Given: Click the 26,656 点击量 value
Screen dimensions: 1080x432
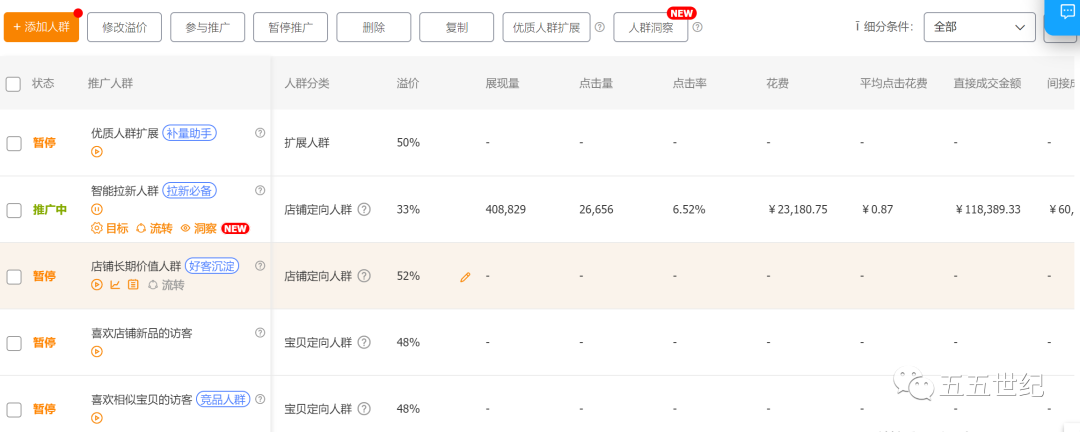Looking at the screenshot, I should click(596, 209).
